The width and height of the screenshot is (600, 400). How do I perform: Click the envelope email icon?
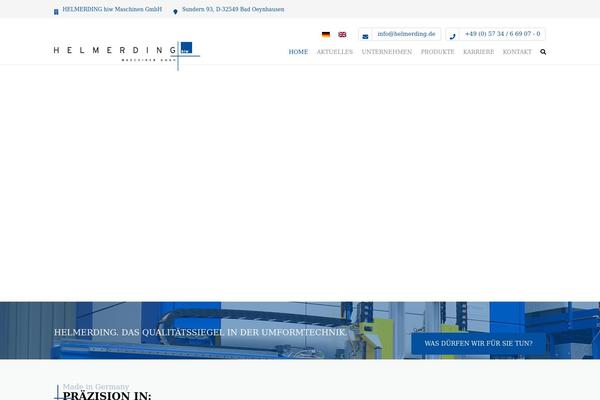coord(365,37)
